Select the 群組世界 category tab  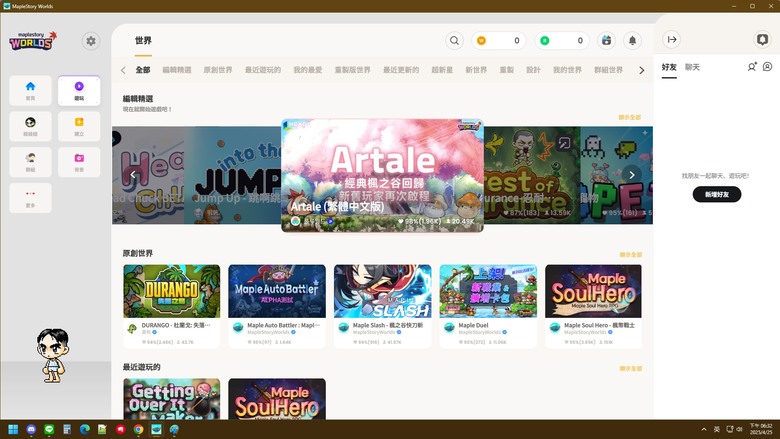(x=608, y=70)
